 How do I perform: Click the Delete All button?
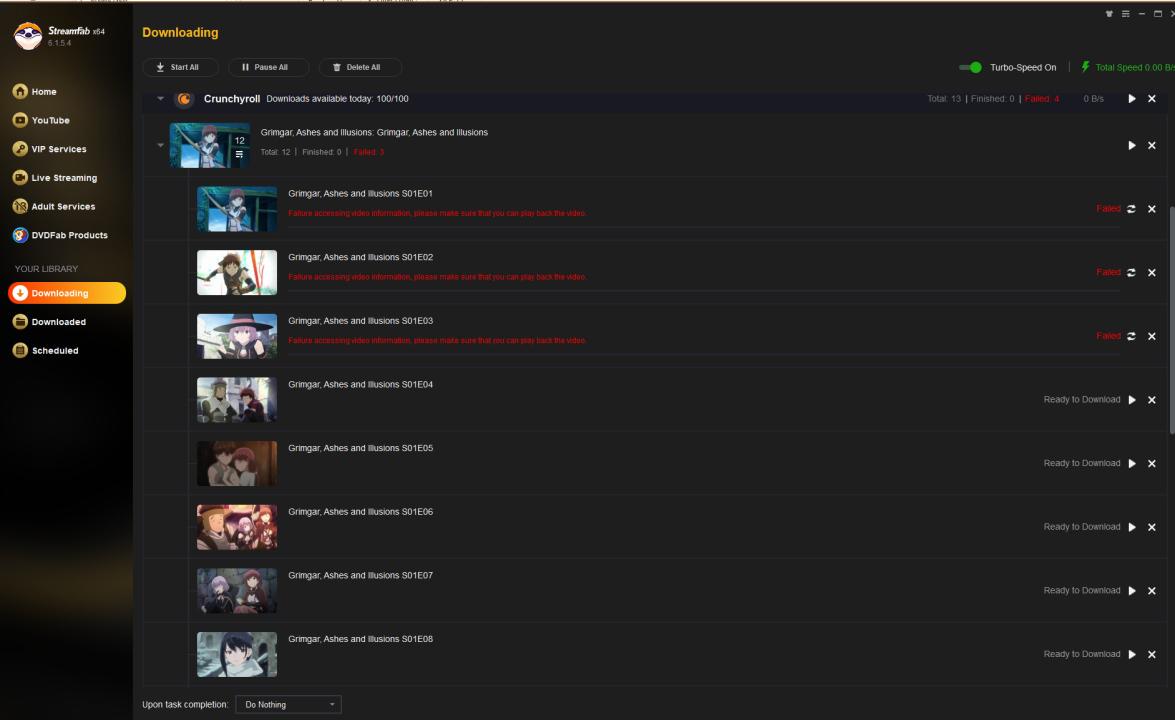pos(360,67)
